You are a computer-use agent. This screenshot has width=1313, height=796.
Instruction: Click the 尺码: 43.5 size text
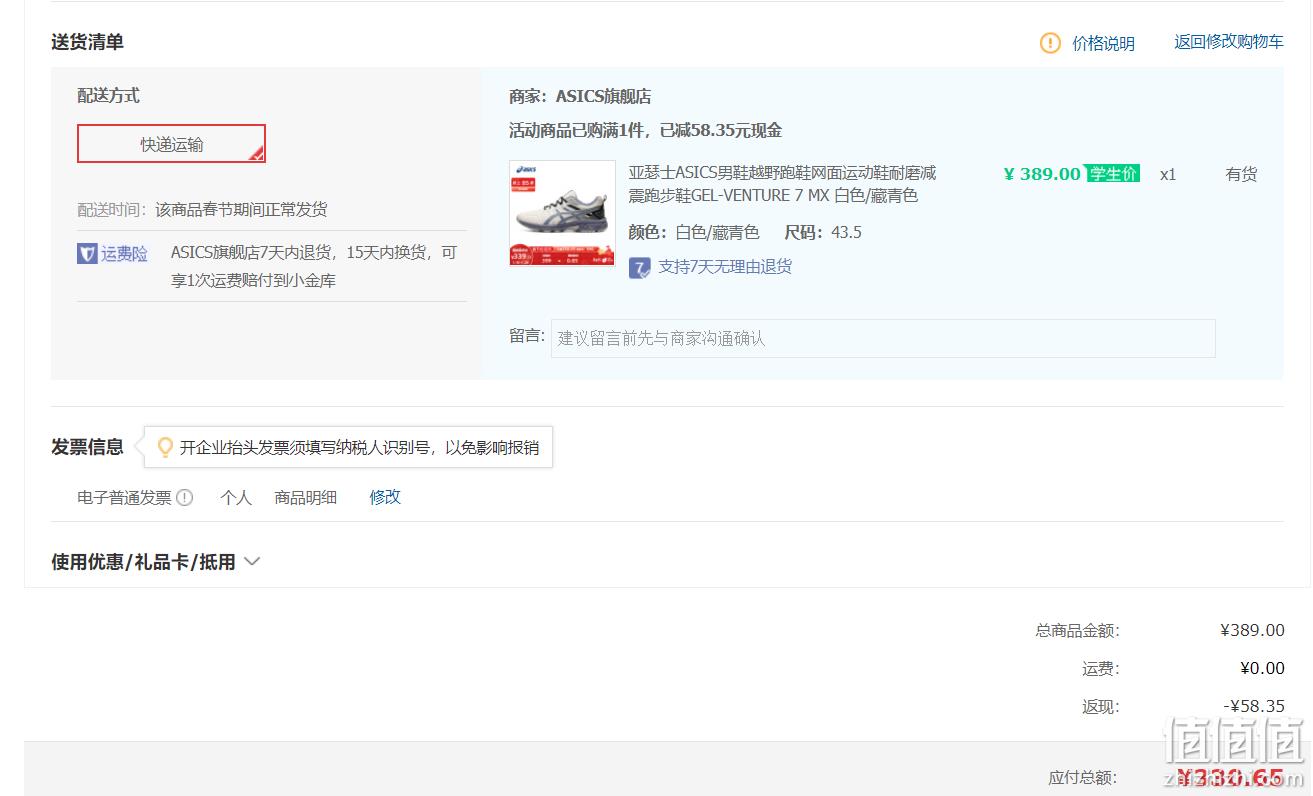pyautogui.click(x=823, y=233)
